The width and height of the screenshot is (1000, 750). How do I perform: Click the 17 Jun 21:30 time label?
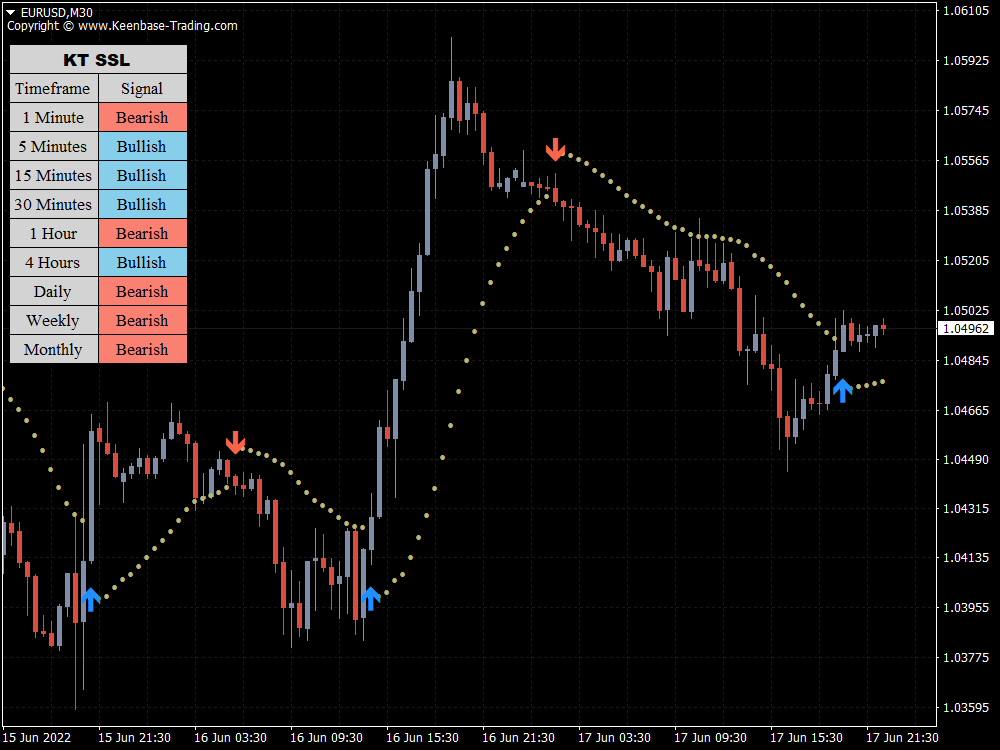point(902,738)
